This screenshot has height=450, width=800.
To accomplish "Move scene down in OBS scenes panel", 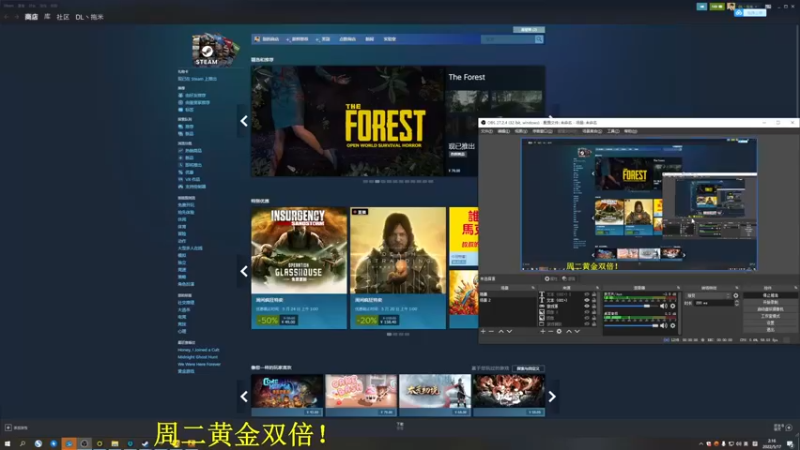I will pyautogui.click(x=509, y=332).
